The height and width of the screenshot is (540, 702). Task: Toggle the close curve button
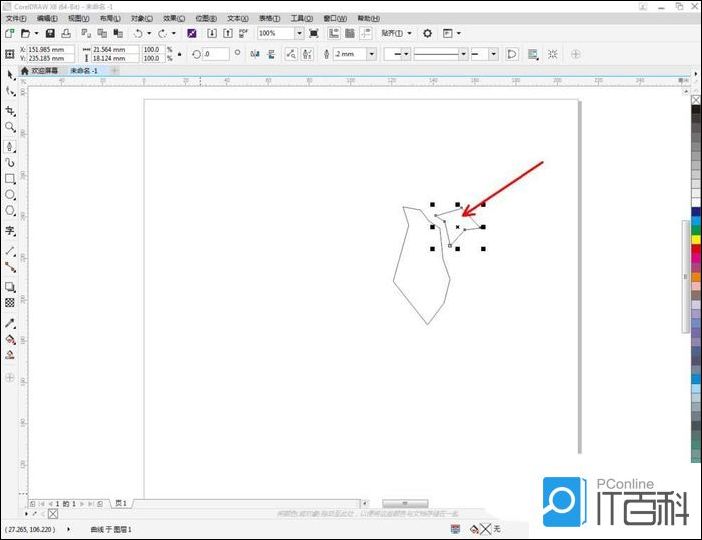coord(512,54)
